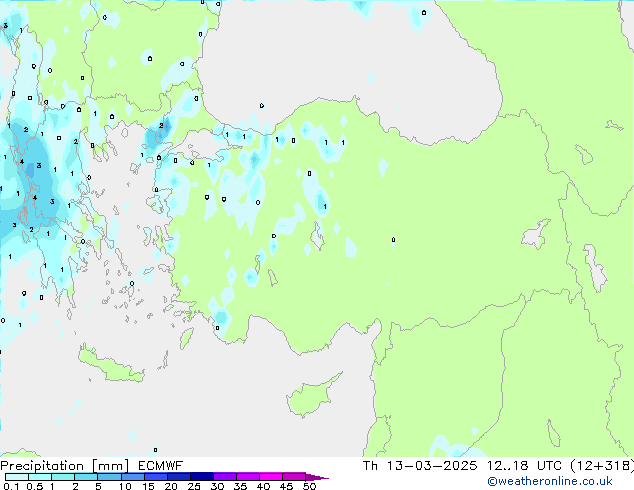Screen dimensions: 634x490
Task: Click the 0.5–1 mm legend color box
Action: click(40, 477)
